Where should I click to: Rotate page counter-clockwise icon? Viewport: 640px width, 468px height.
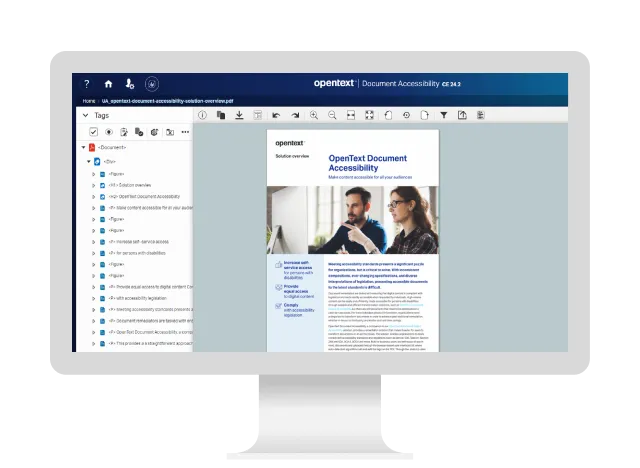coord(388,115)
